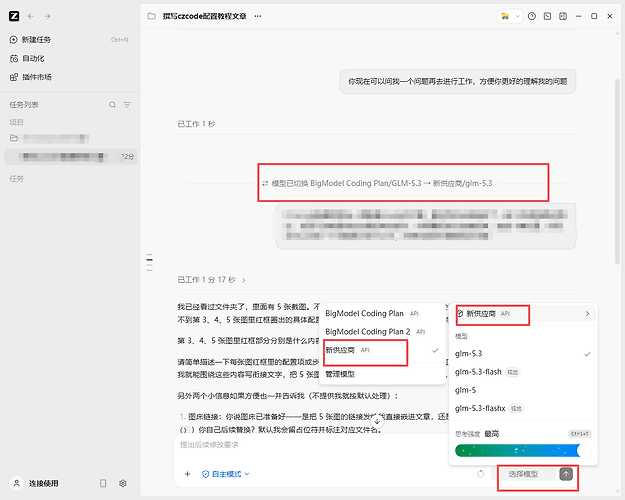Click the user message bubble at top
625x500 pixels.
pos(458,82)
